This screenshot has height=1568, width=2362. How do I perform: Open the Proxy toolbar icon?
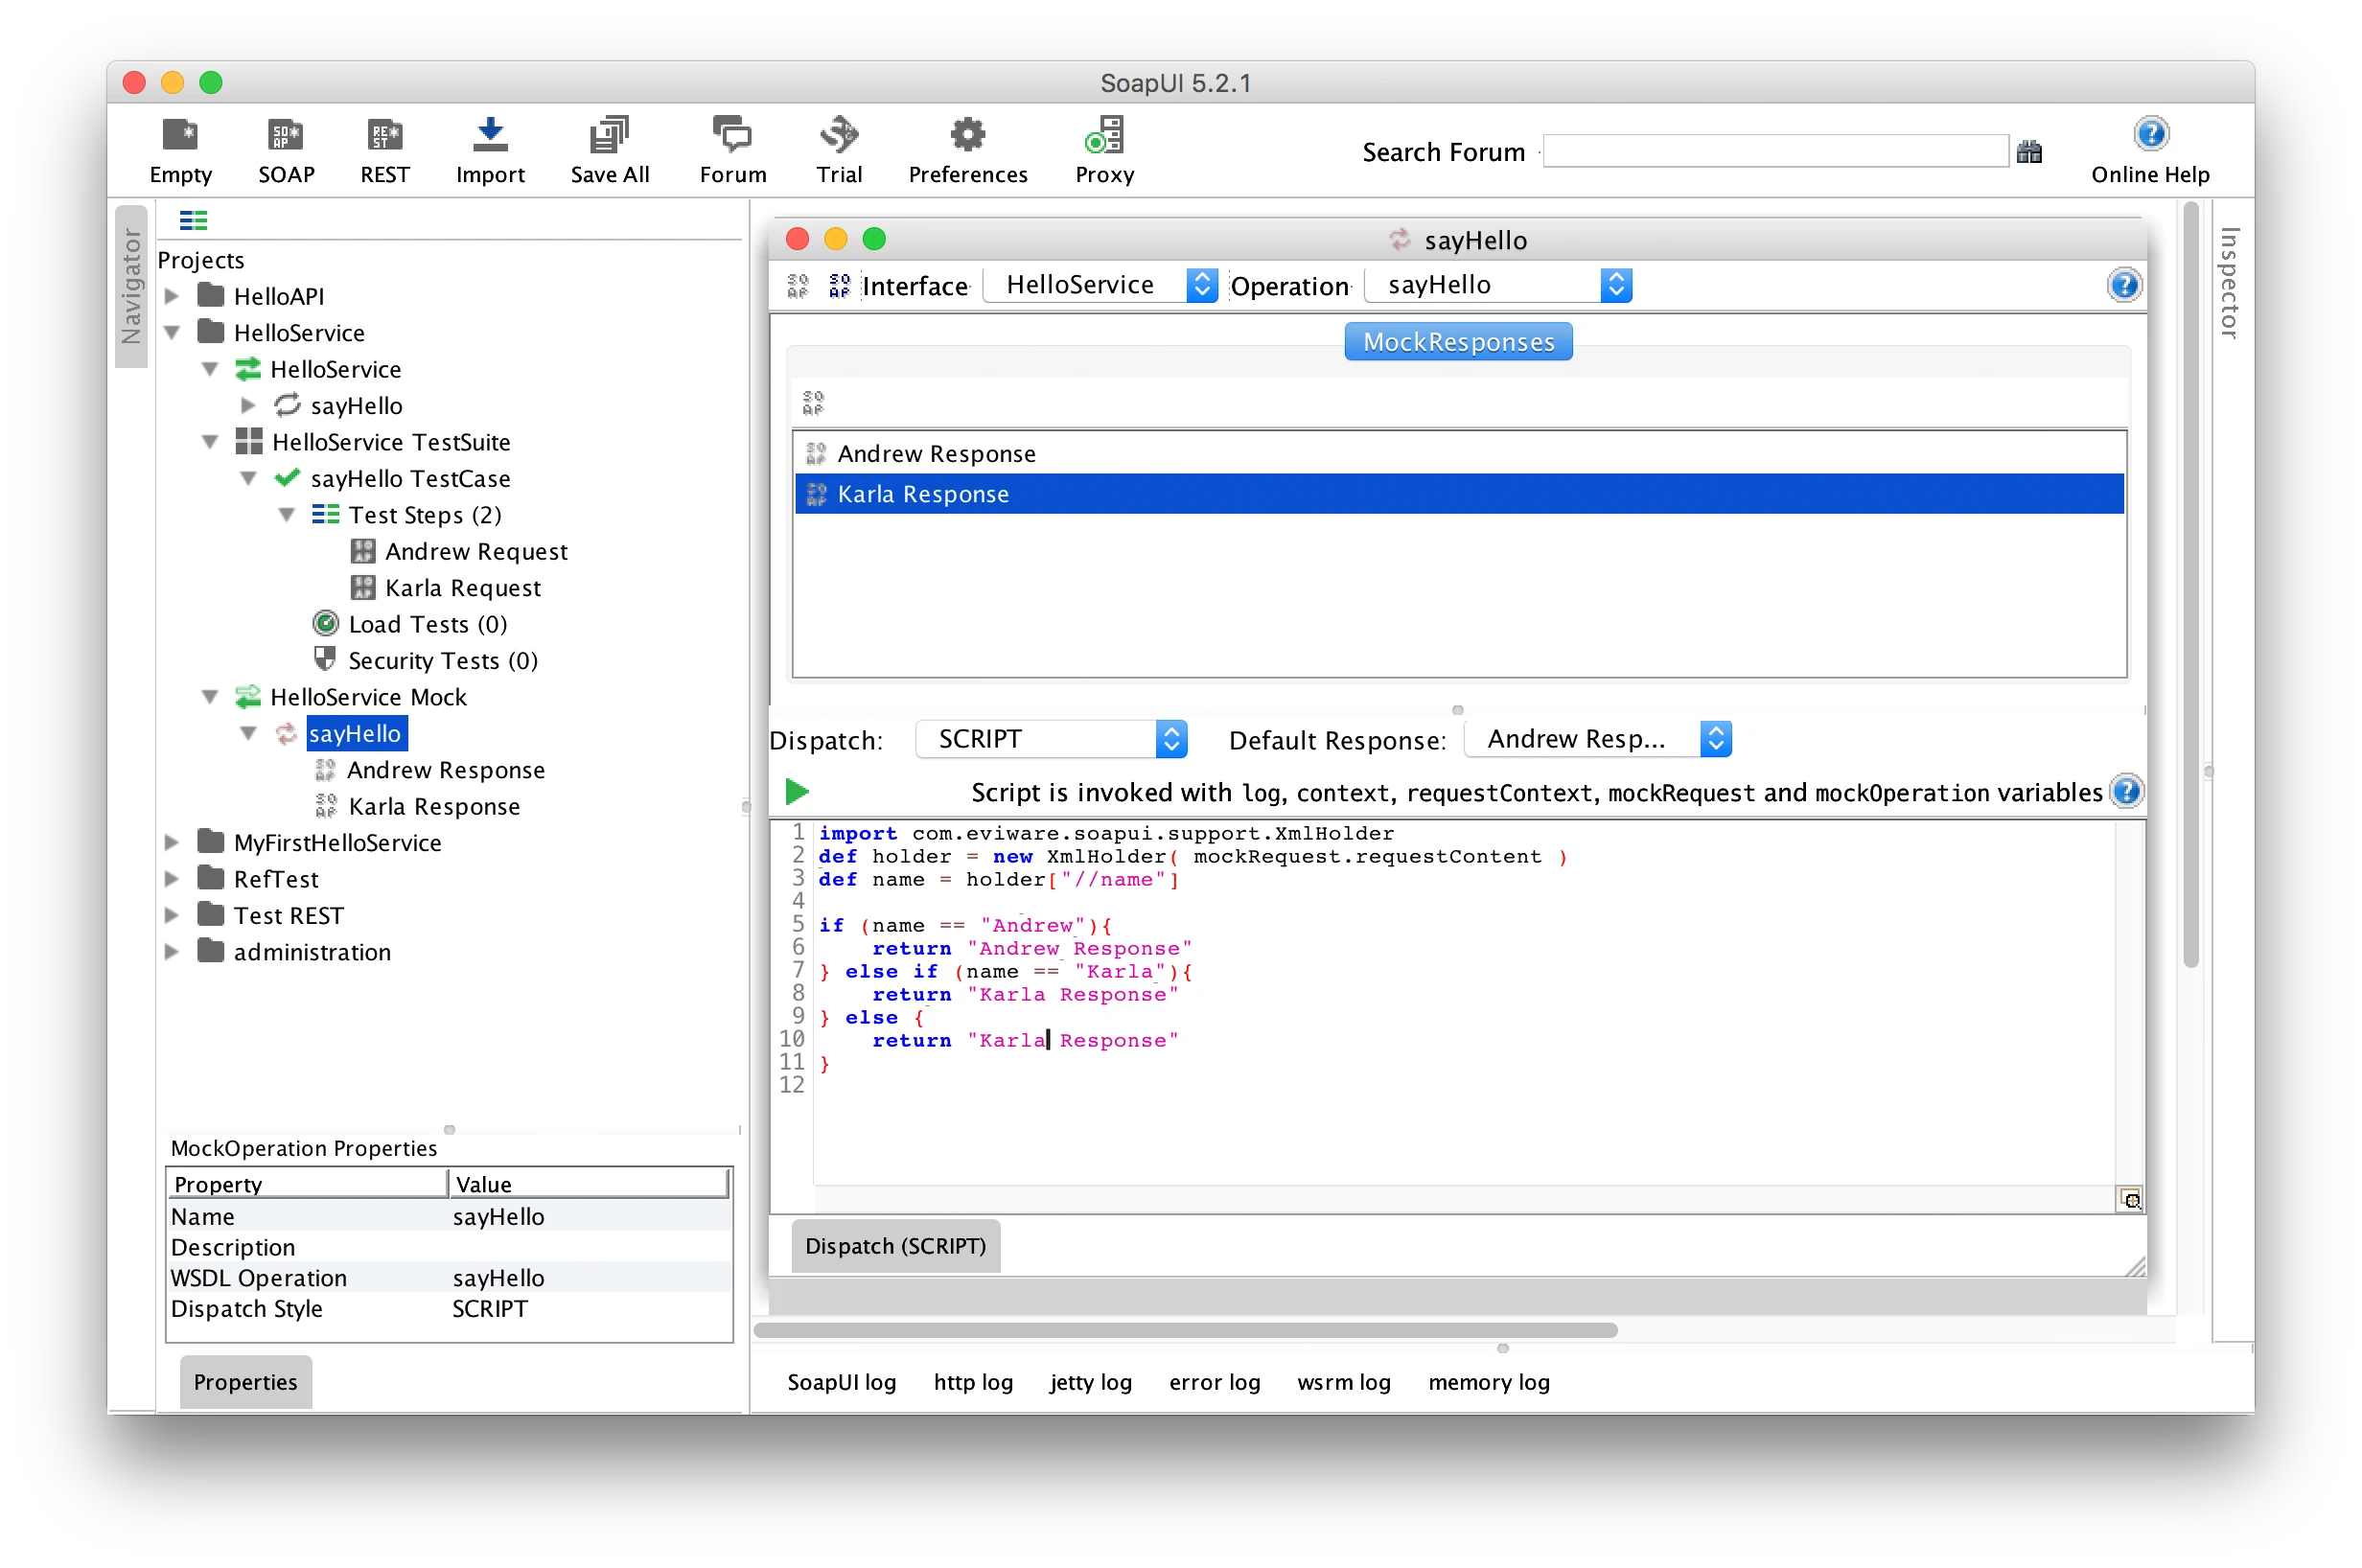pos(1104,134)
